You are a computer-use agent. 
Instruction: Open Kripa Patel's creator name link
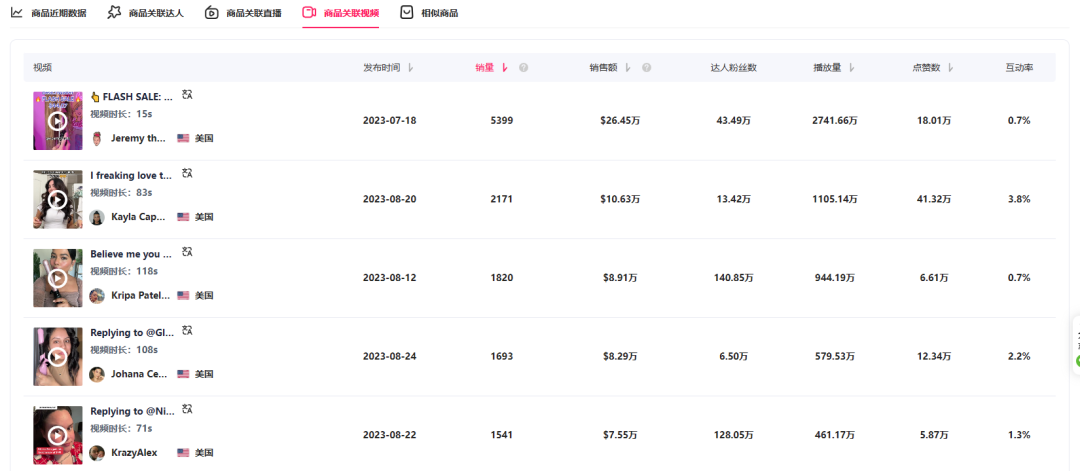[138, 296]
